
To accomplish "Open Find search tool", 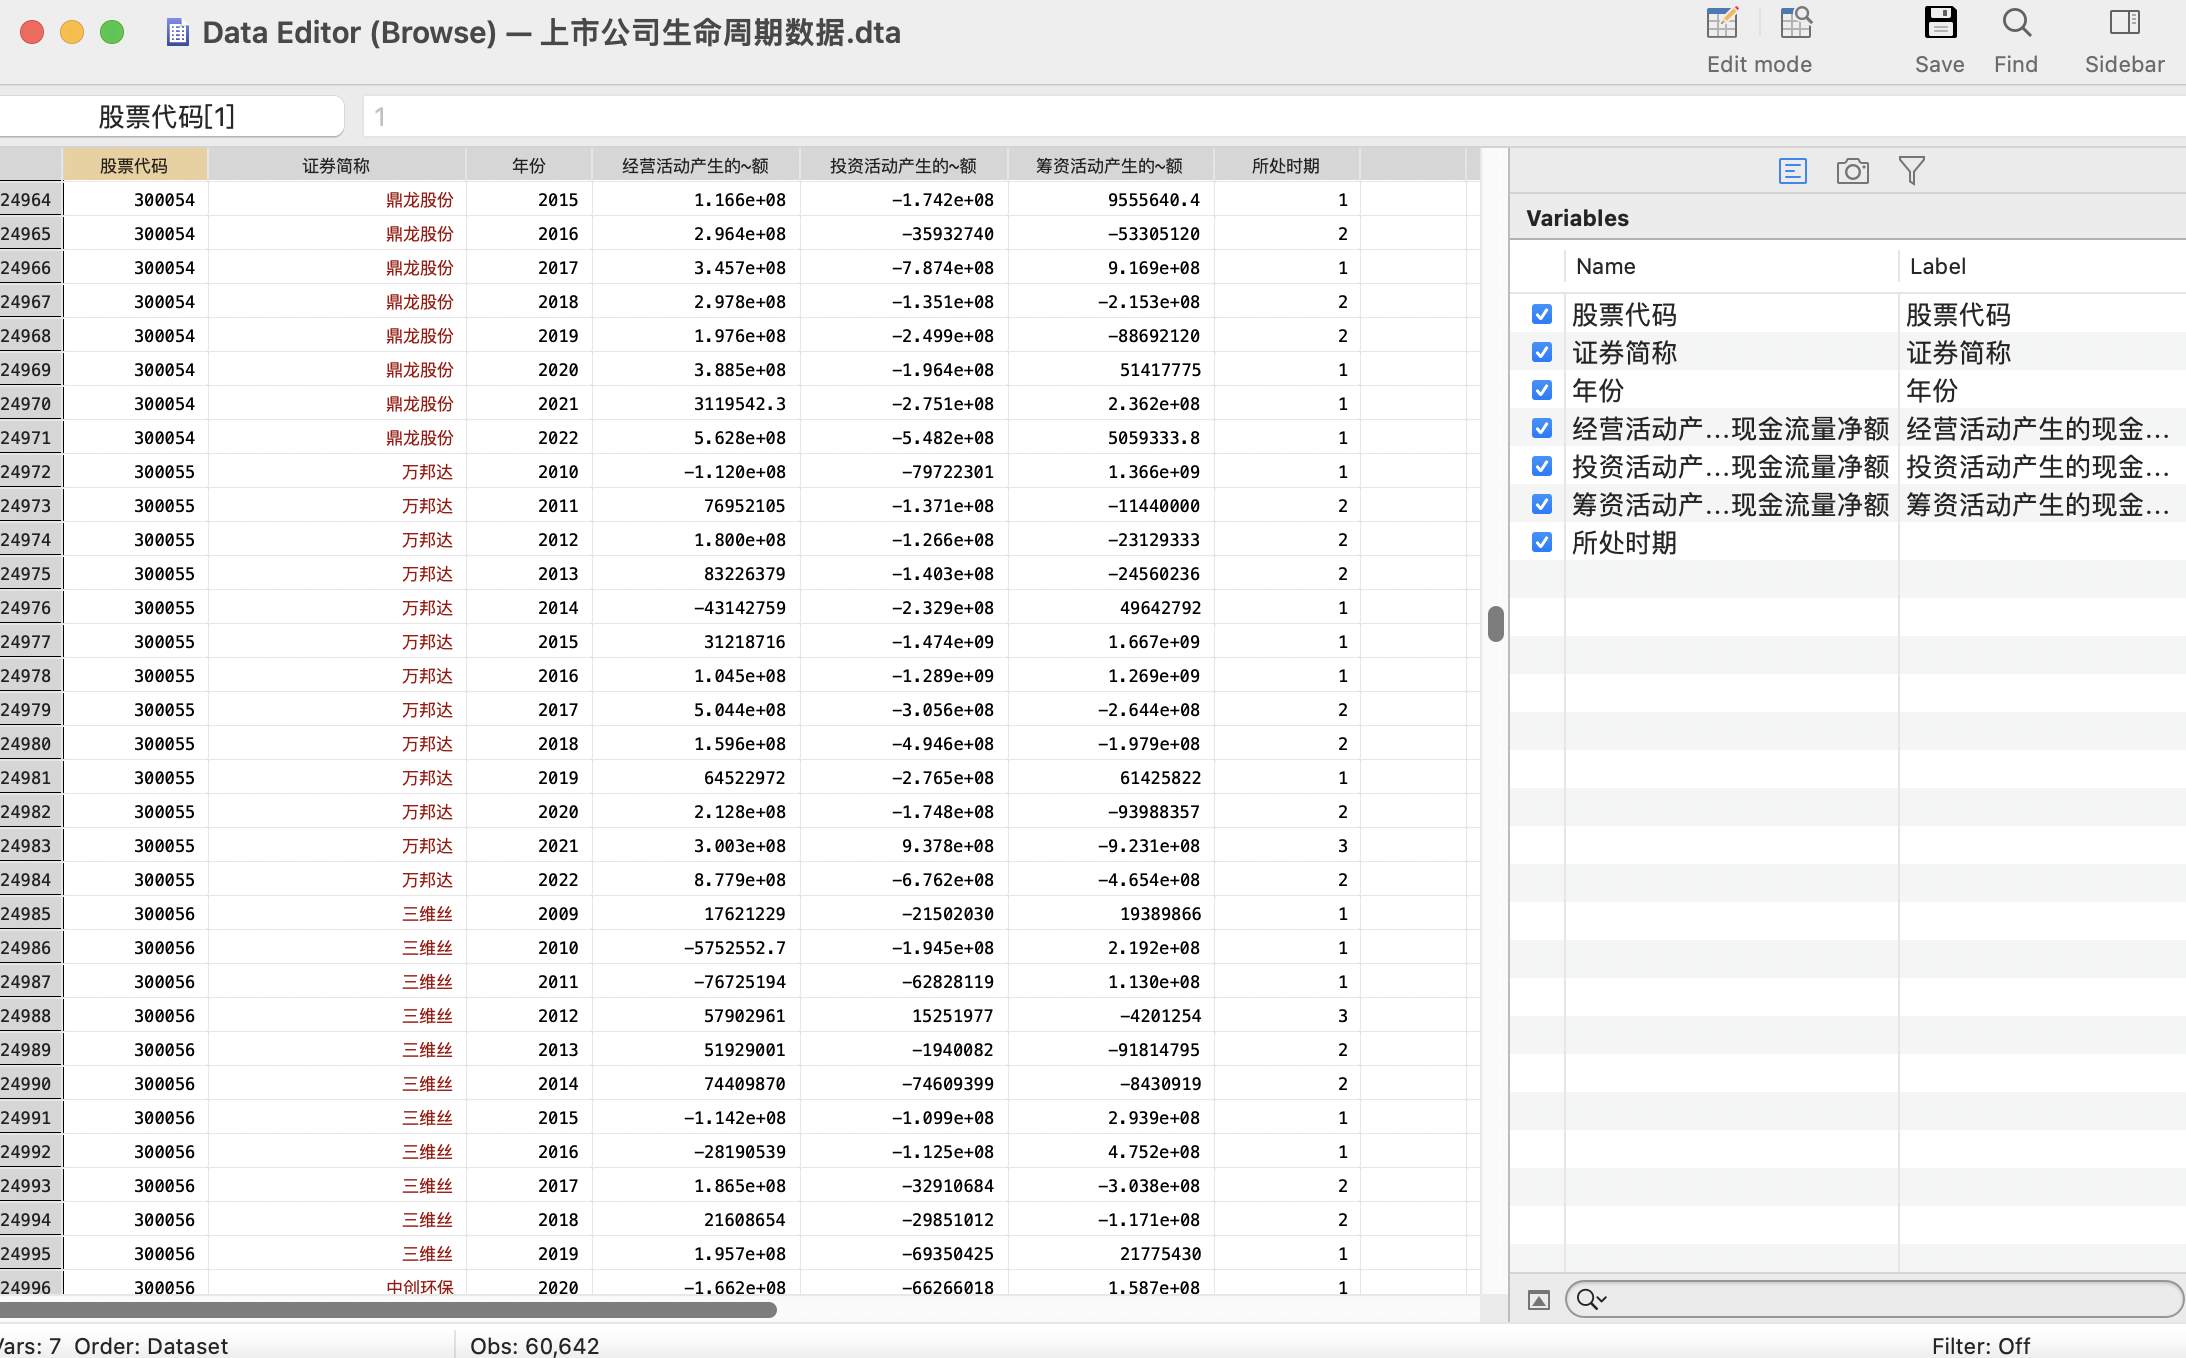I will coord(2015,24).
